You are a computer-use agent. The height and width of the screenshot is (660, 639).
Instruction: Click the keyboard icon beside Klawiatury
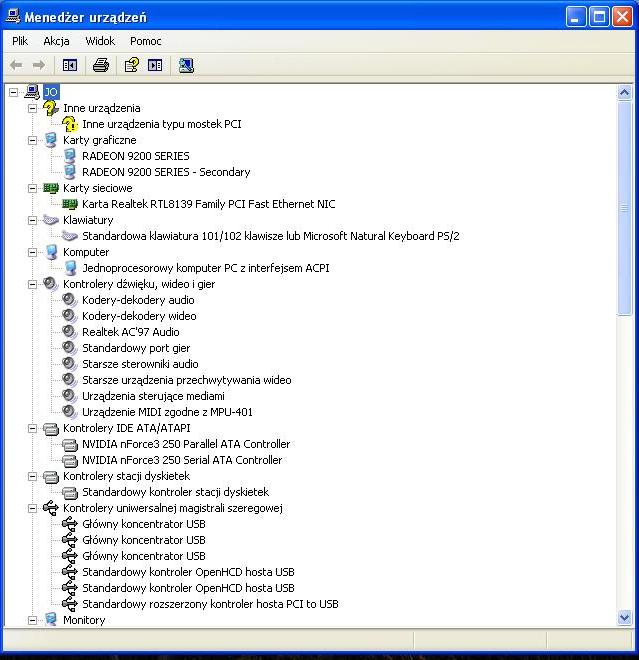51,220
